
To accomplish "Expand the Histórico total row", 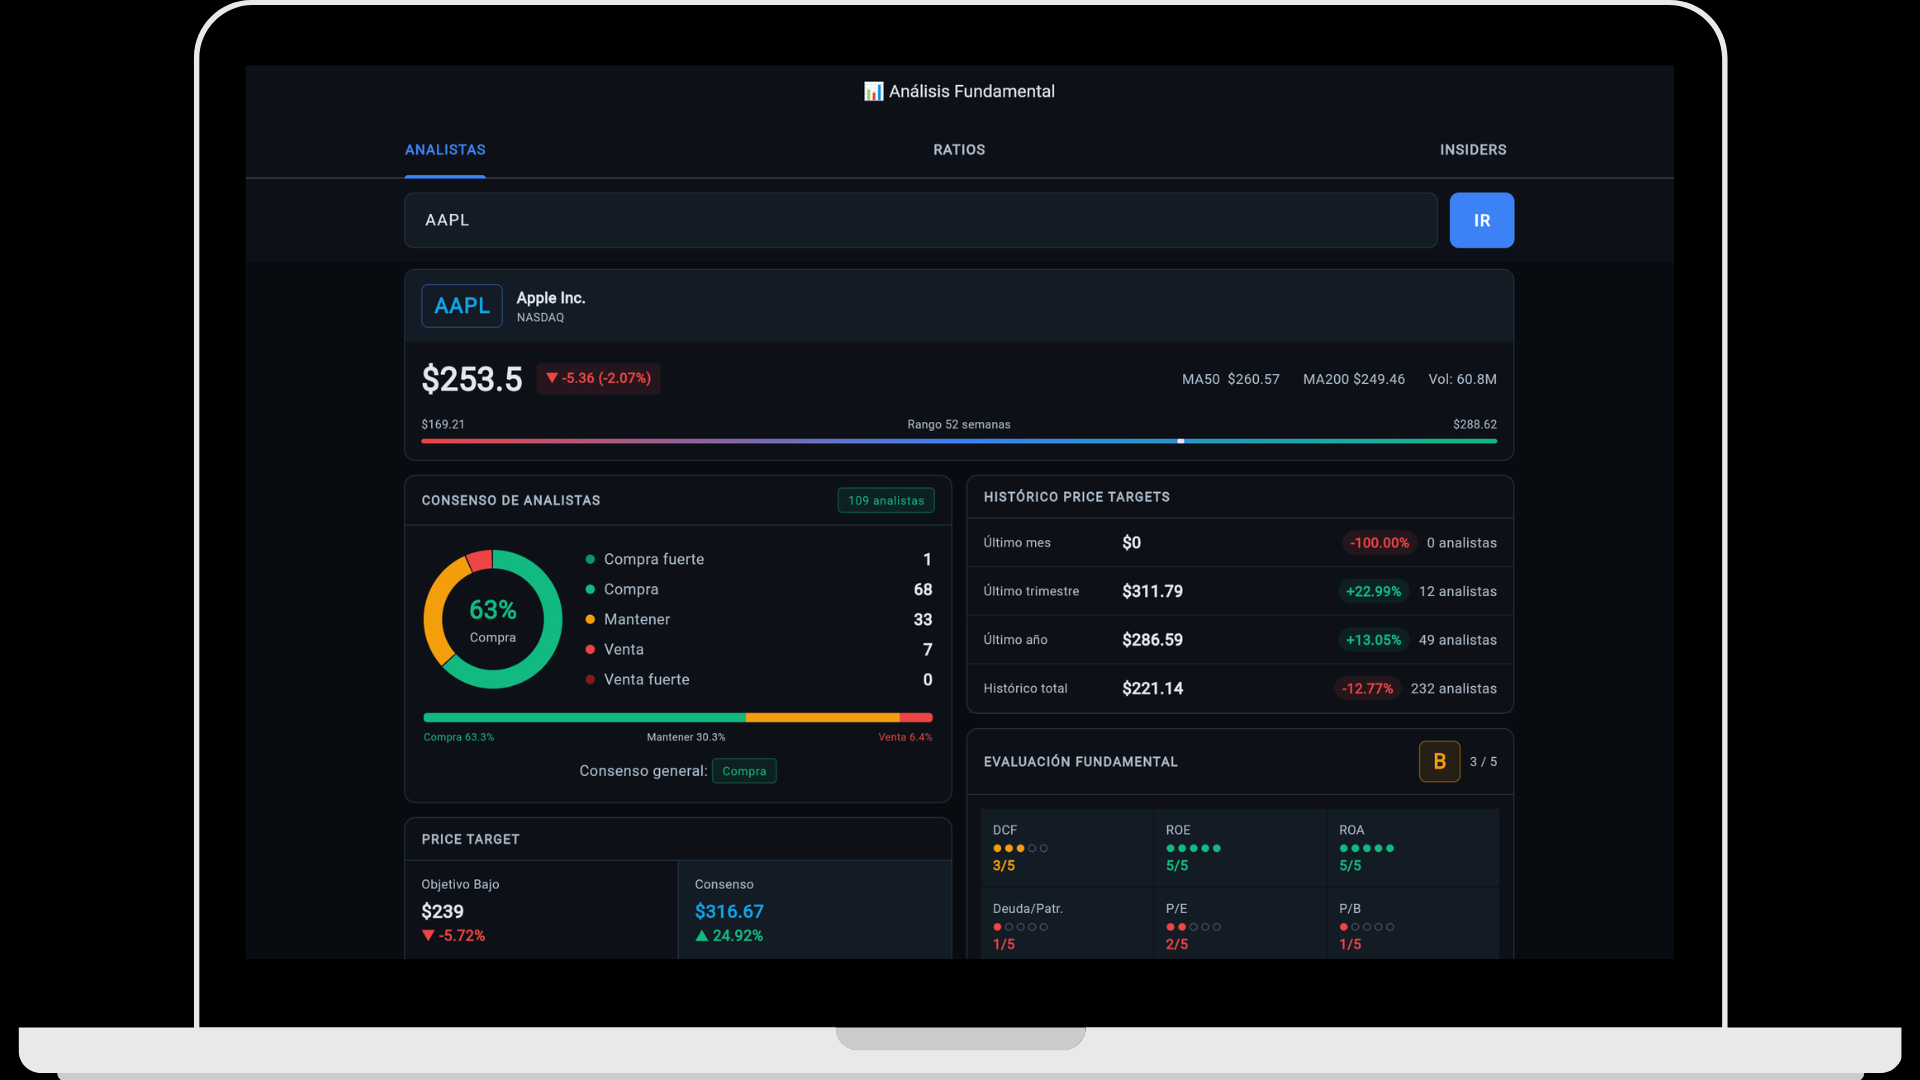I will 1240,688.
